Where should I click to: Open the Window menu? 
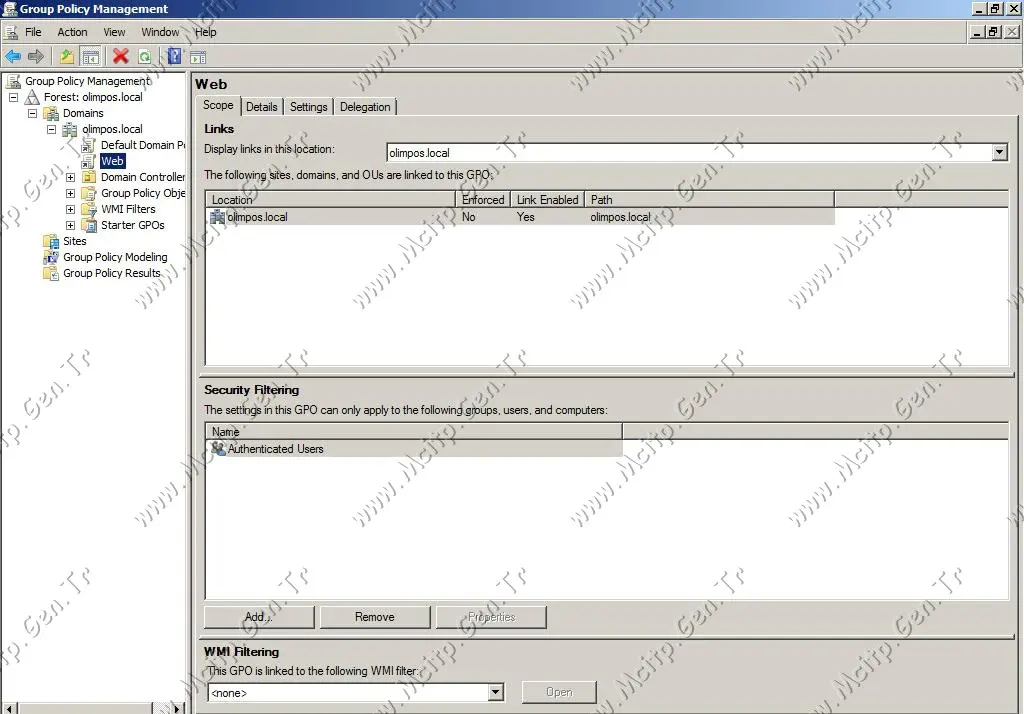160,32
